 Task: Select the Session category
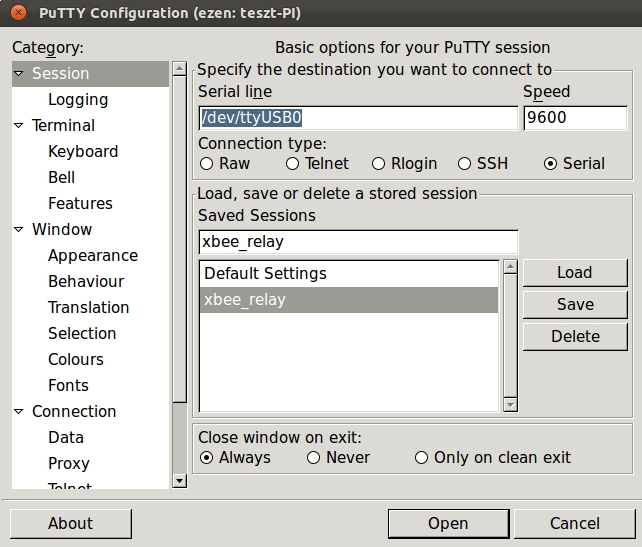90,74
